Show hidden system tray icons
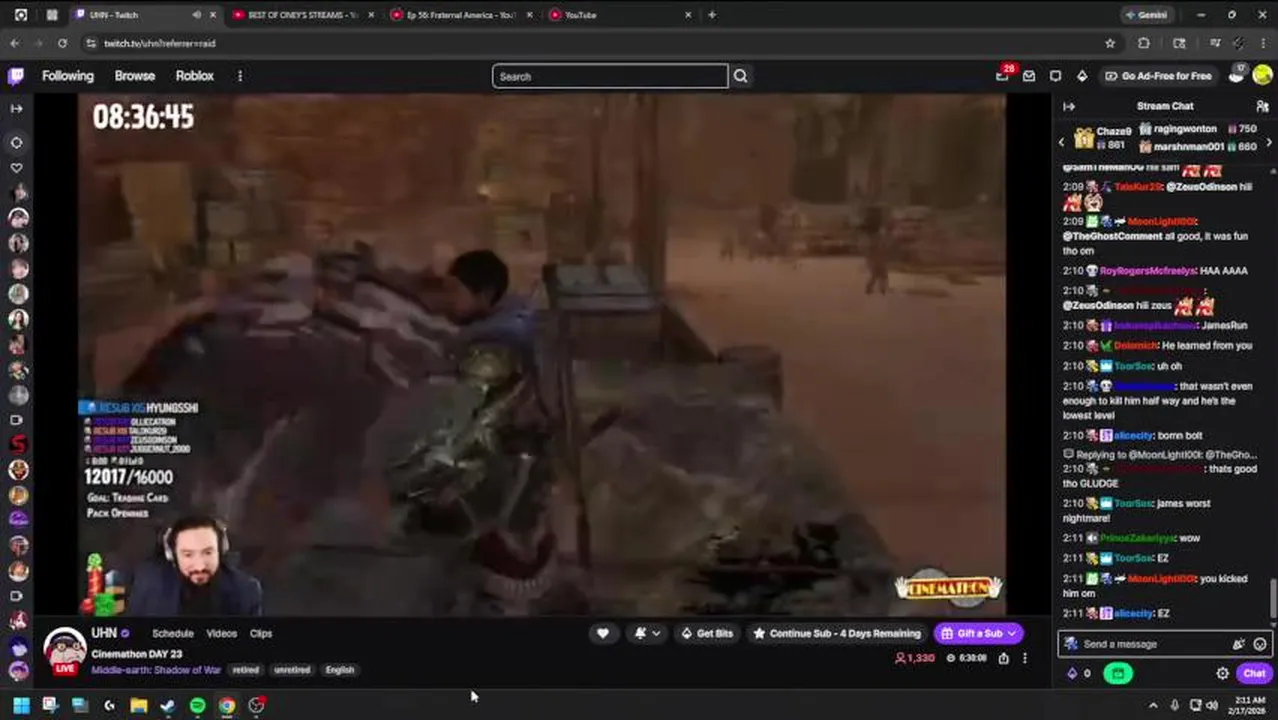This screenshot has width=1278, height=720. (x=1153, y=705)
